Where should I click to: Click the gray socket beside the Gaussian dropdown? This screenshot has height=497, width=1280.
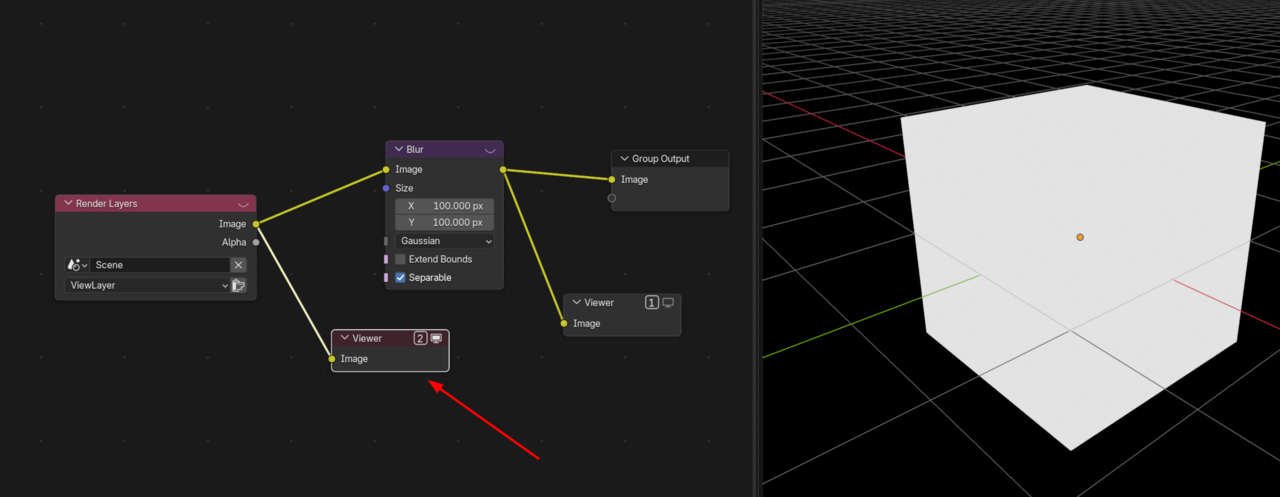(x=386, y=241)
